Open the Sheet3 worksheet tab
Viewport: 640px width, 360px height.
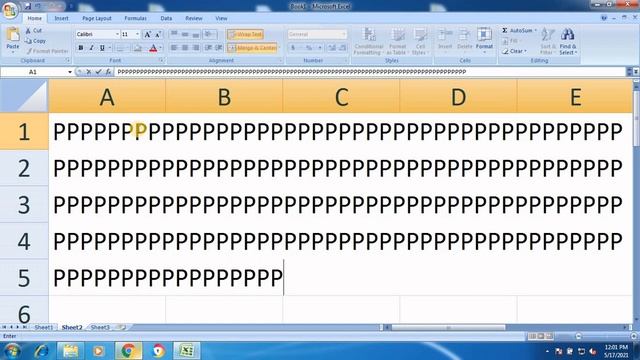[x=100, y=327]
